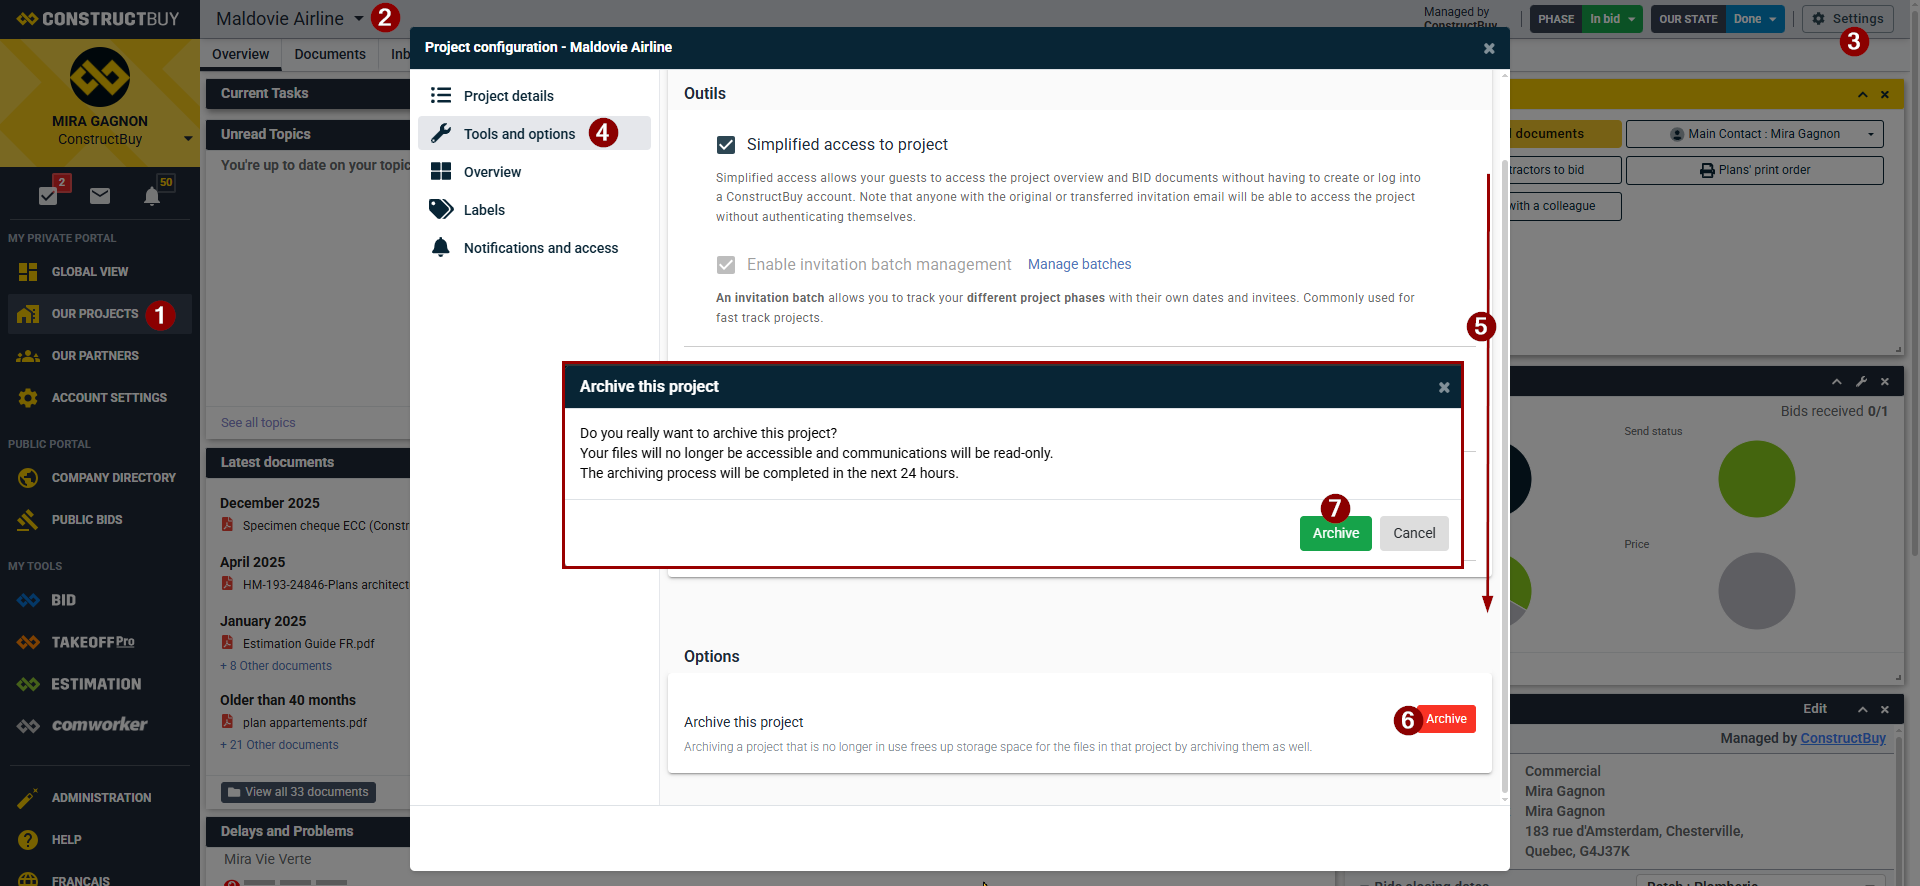Select Labels in configuration menu
The height and width of the screenshot is (886, 1920).
coord(534,210)
